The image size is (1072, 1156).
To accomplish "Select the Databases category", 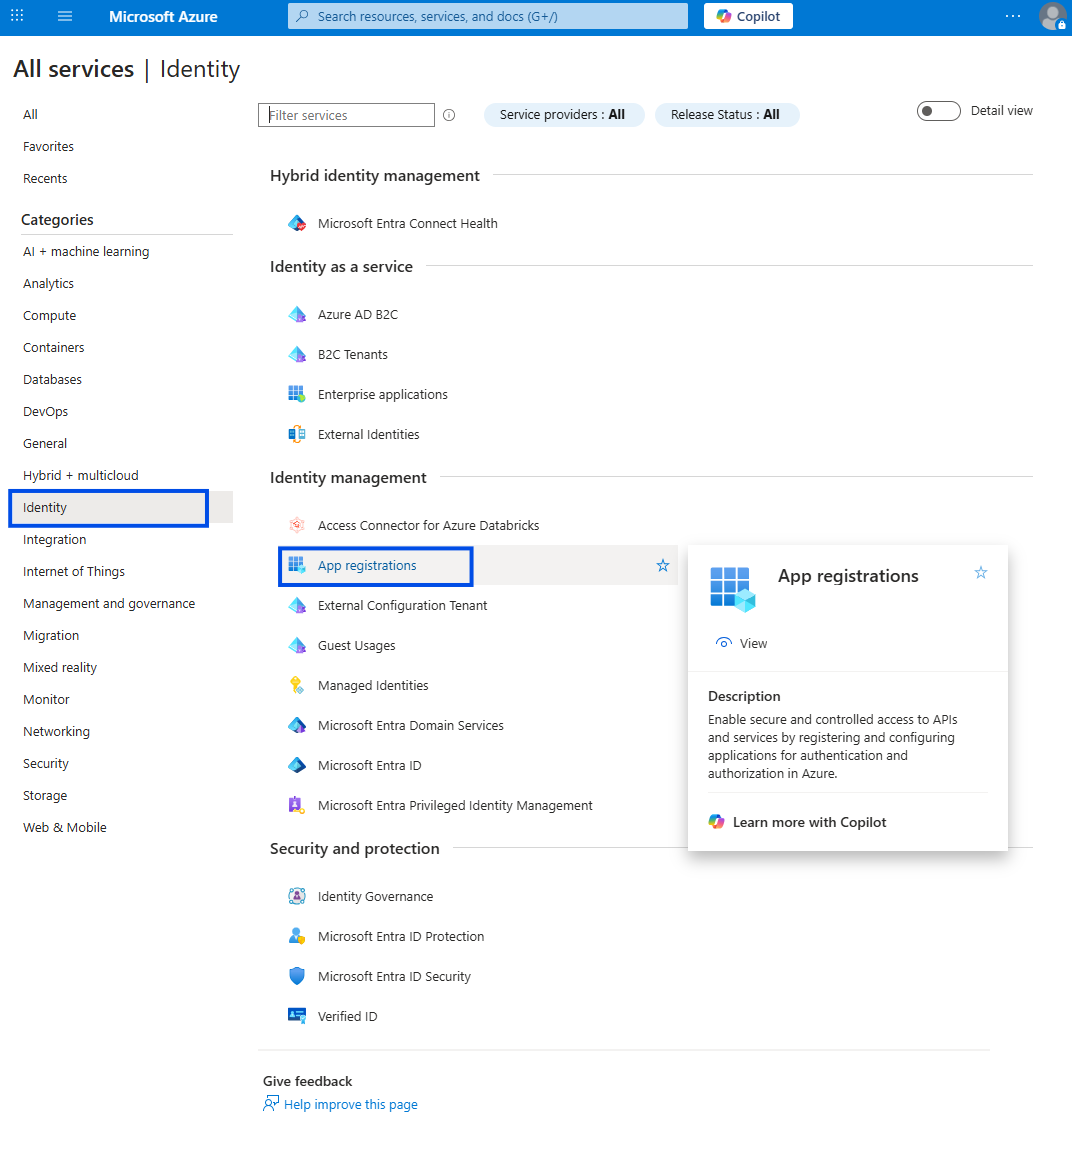I will point(52,380).
